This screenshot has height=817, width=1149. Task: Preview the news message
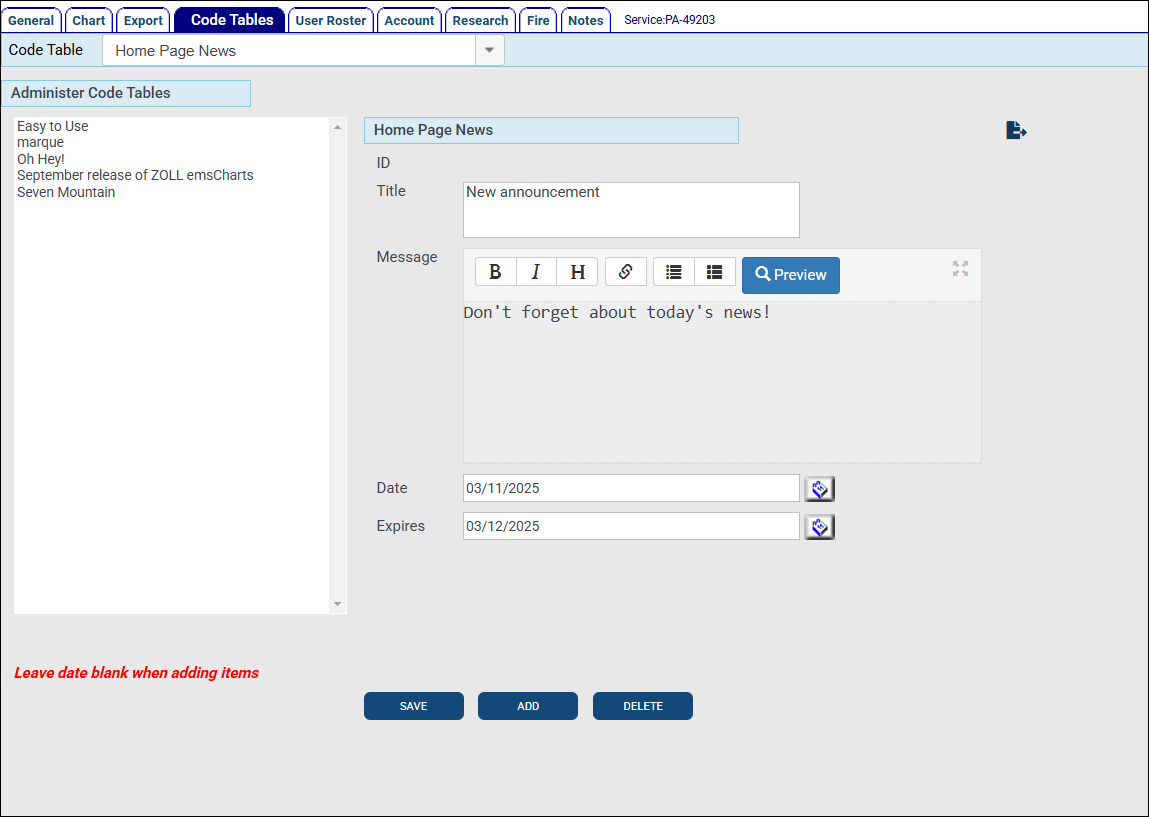(x=790, y=275)
